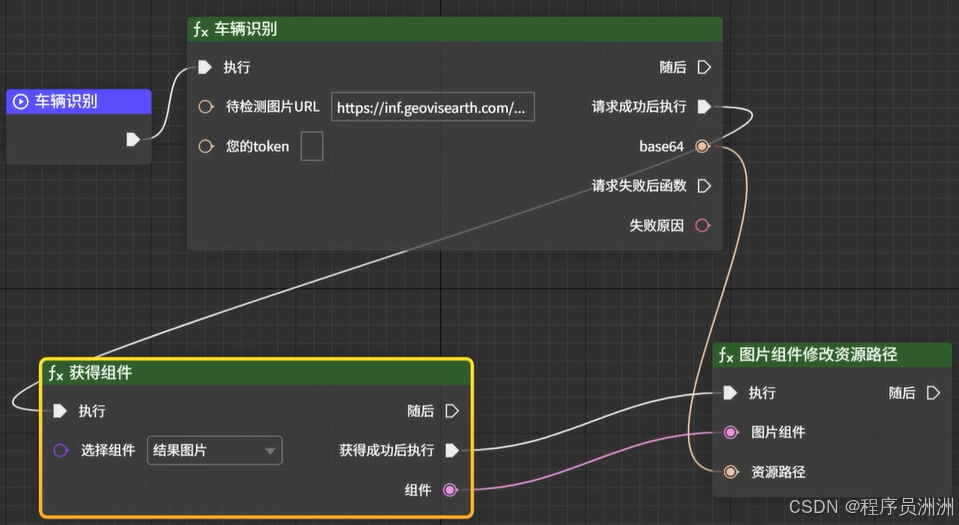Click the 执行 input pin on 获得组件 node

tap(60, 411)
